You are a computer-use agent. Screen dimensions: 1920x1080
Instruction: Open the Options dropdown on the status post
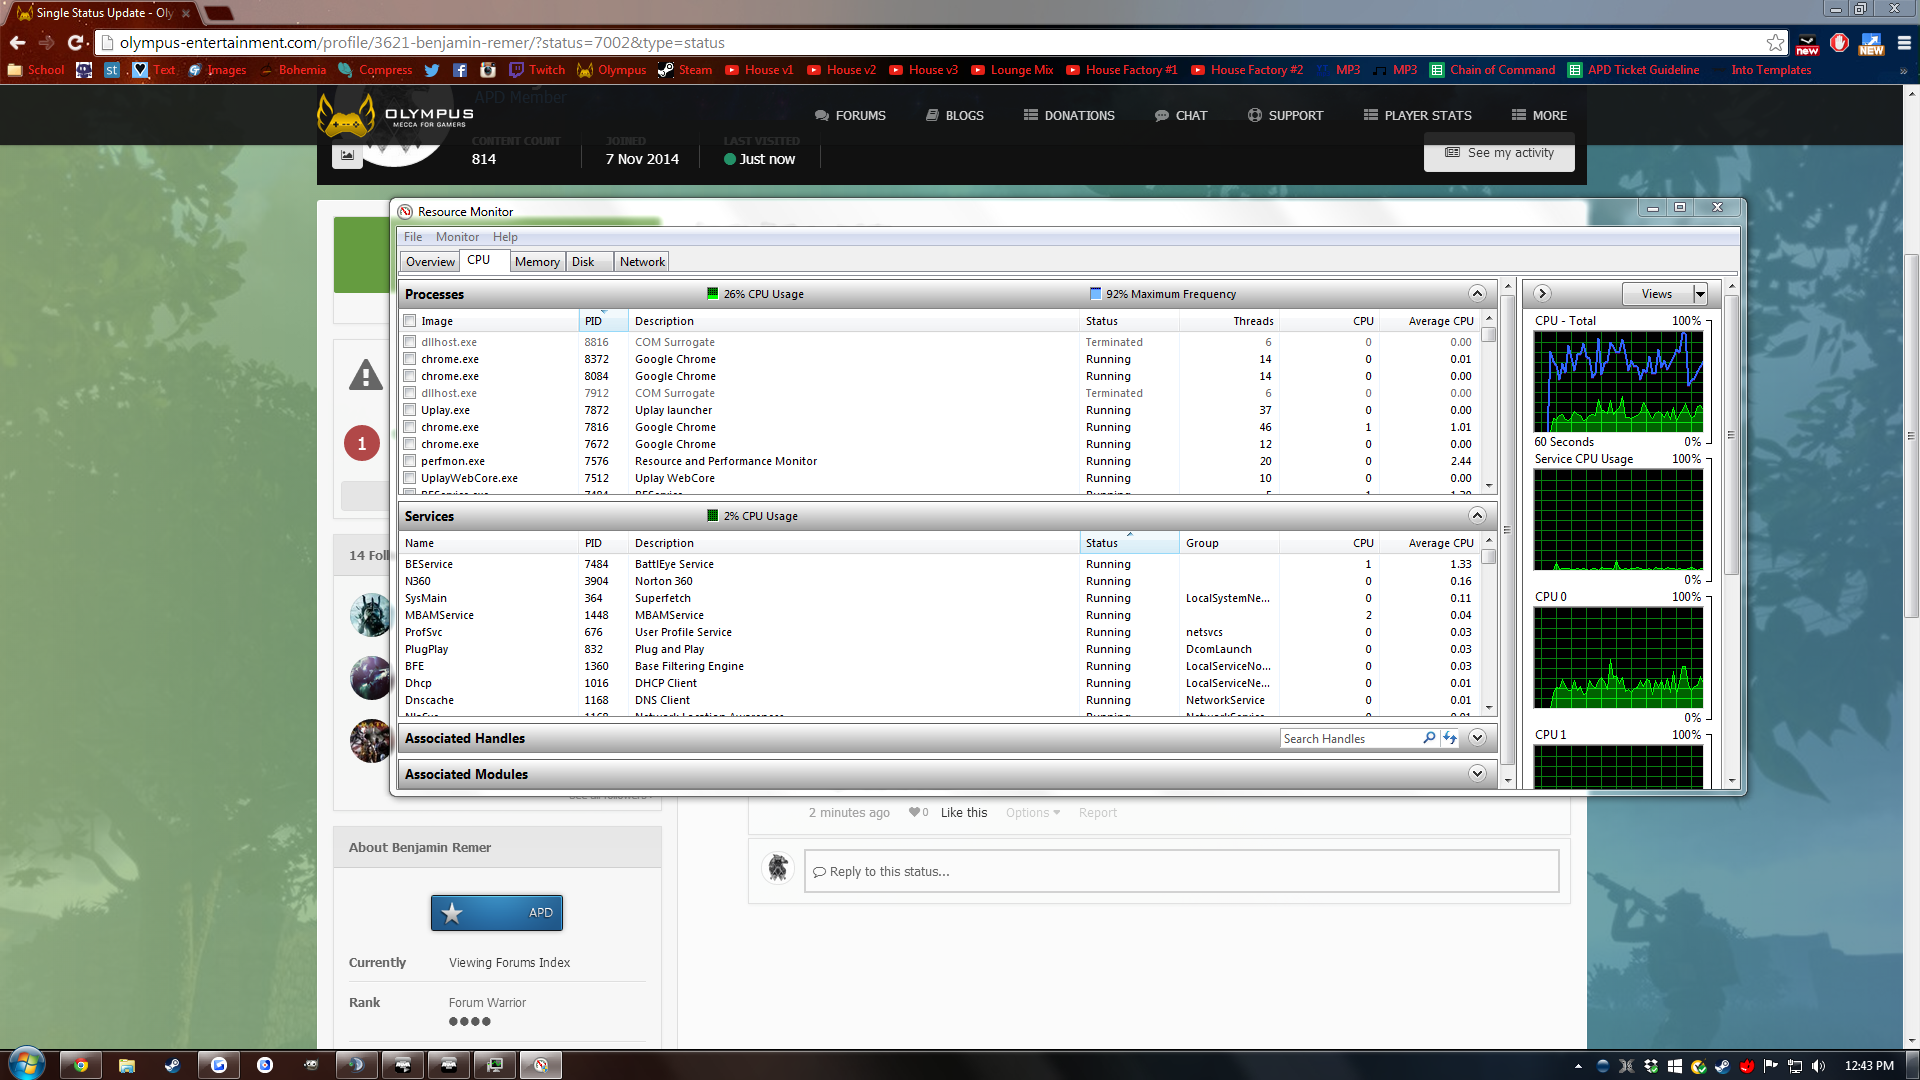tap(1033, 813)
